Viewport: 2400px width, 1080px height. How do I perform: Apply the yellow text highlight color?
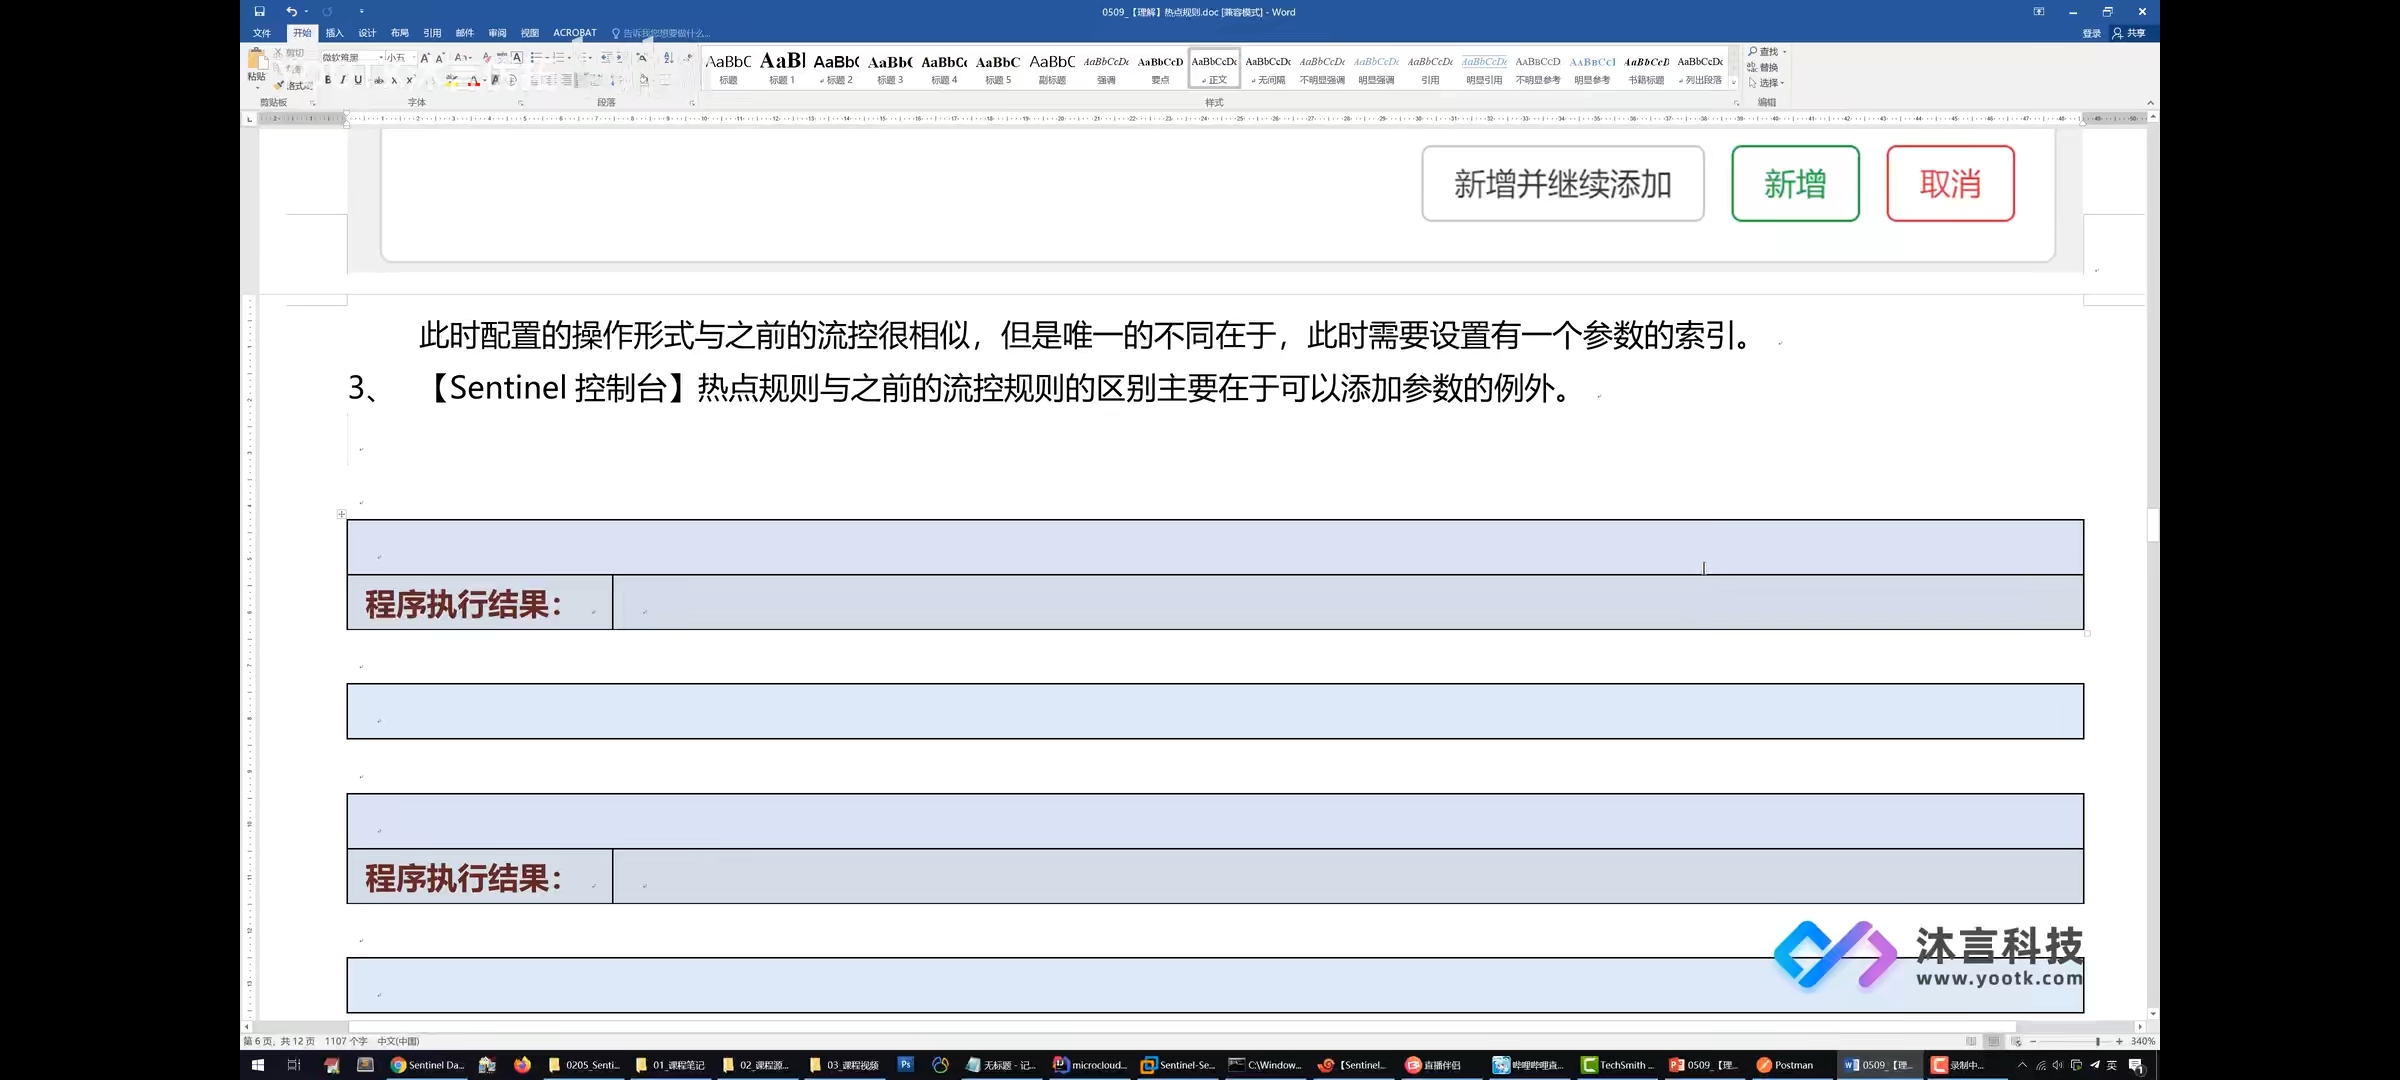coord(453,80)
